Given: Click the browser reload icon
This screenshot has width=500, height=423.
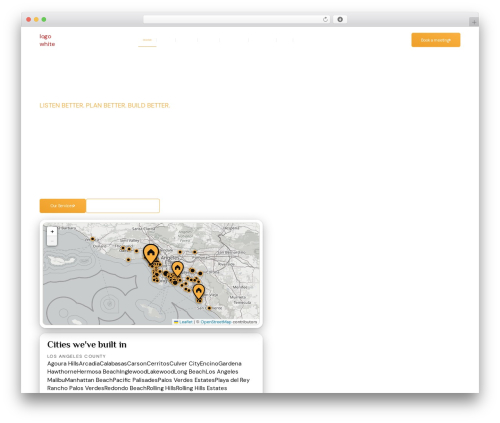Looking at the screenshot, I should point(325,20).
